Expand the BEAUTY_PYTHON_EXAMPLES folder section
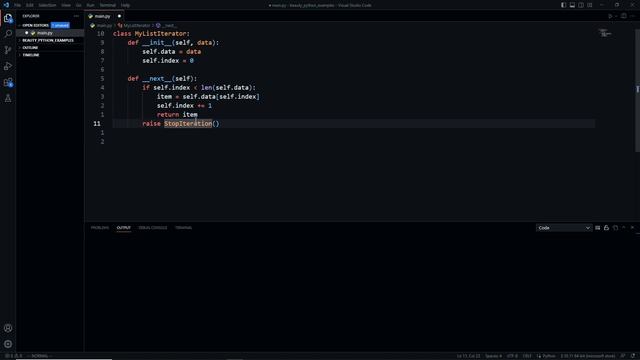 (48, 40)
